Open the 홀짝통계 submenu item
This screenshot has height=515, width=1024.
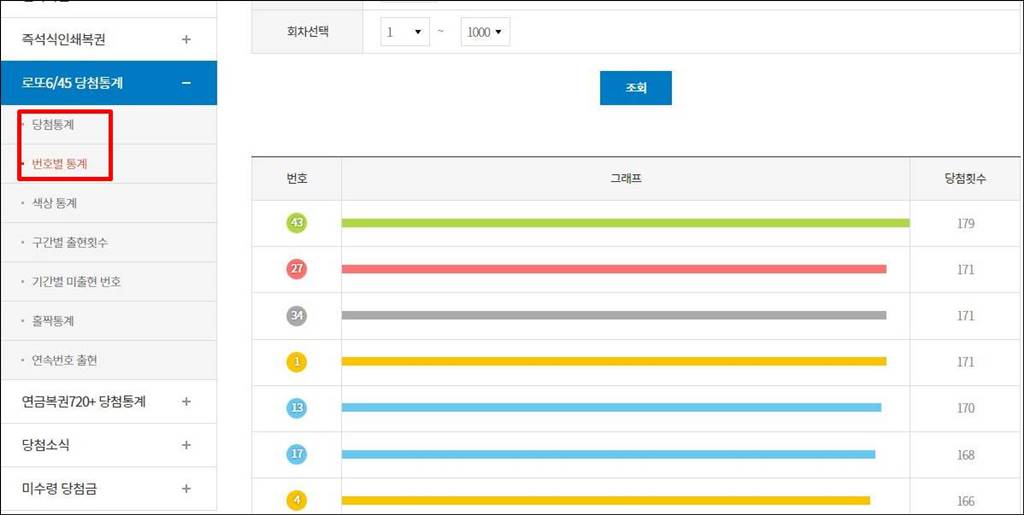point(53,321)
